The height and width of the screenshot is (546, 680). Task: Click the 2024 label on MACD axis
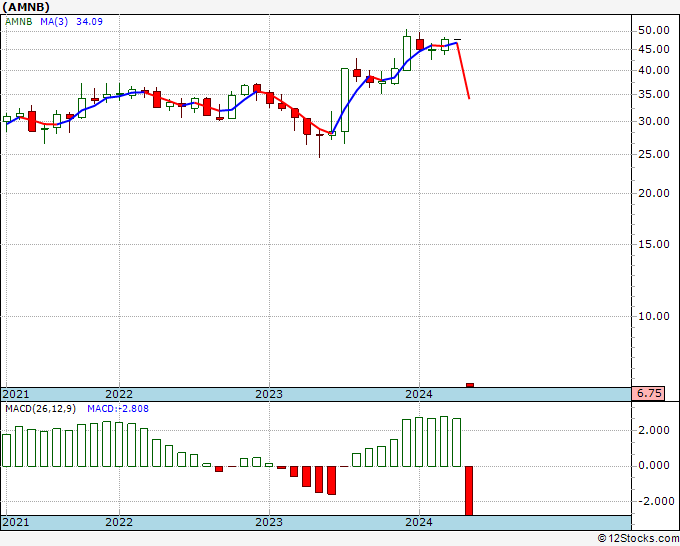418,522
